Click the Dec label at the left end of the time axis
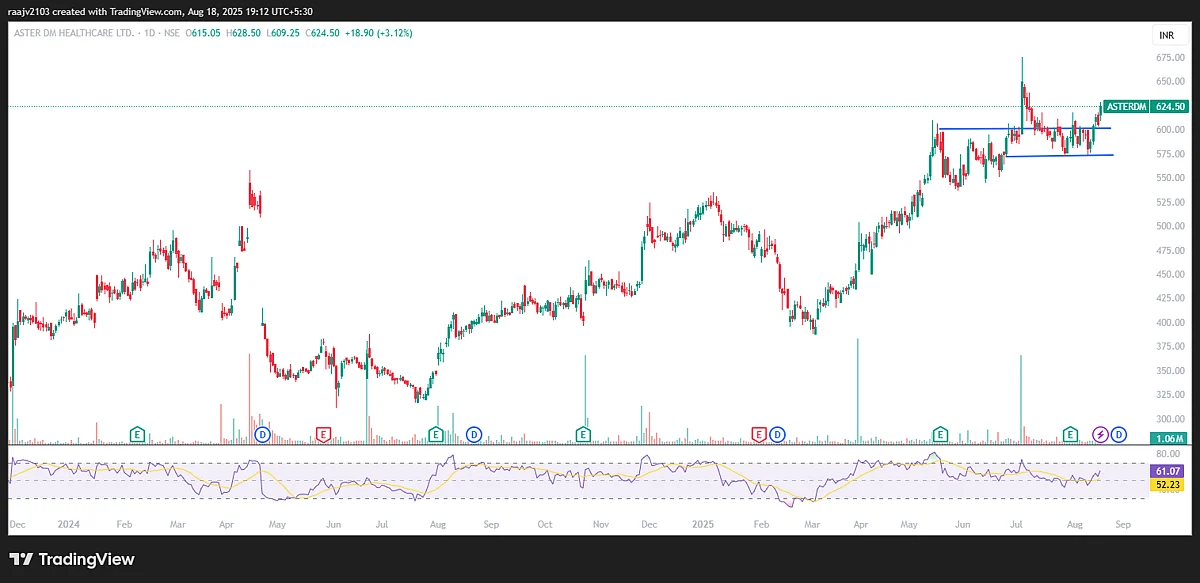The image size is (1200, 583). [x=17, y=523]
